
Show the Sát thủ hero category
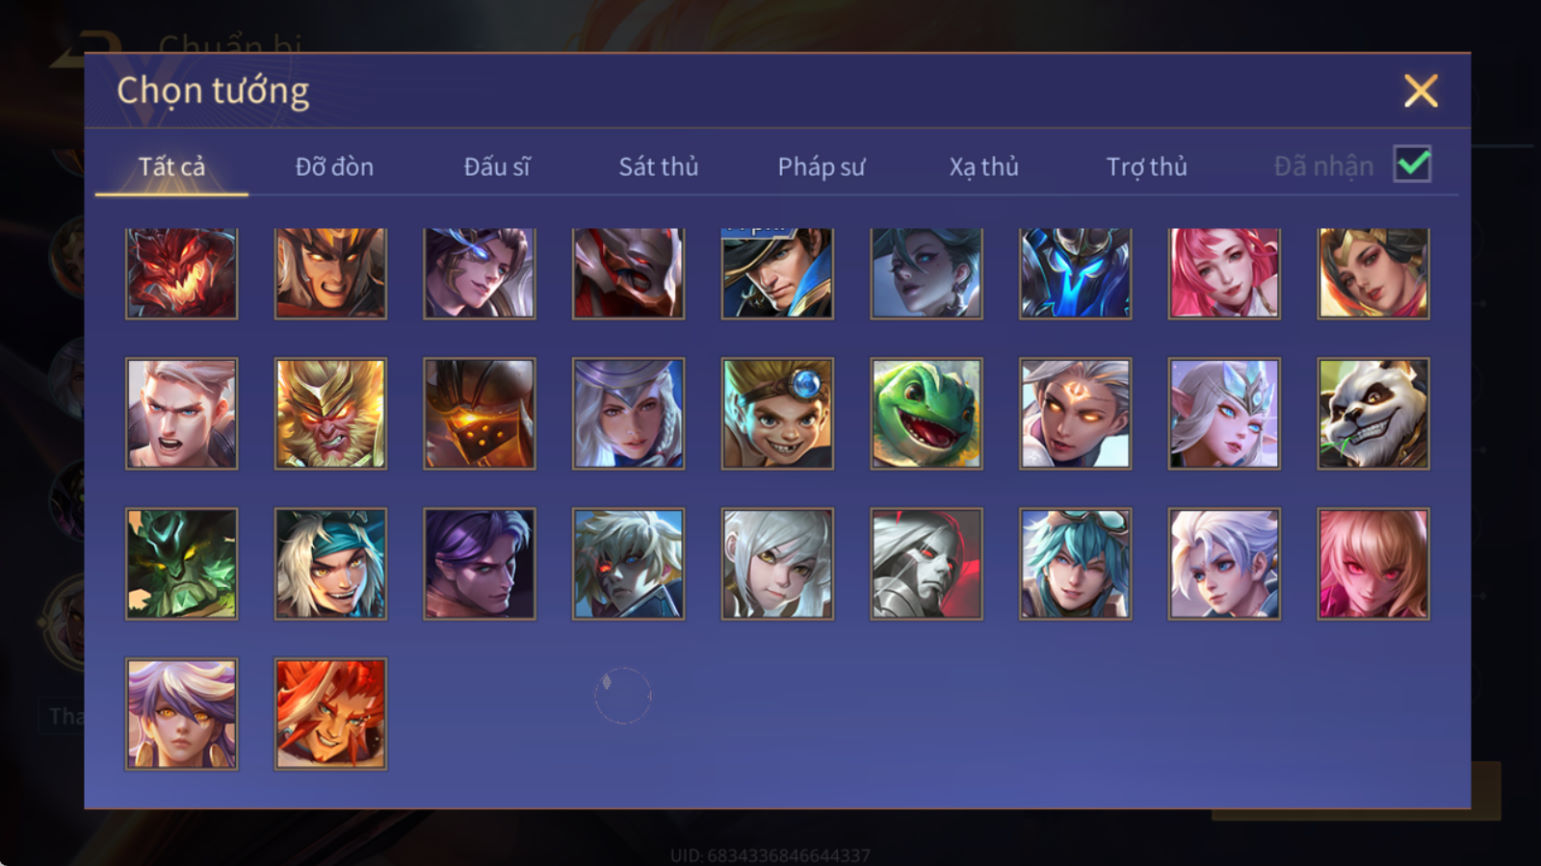click(x=658, y=166)
